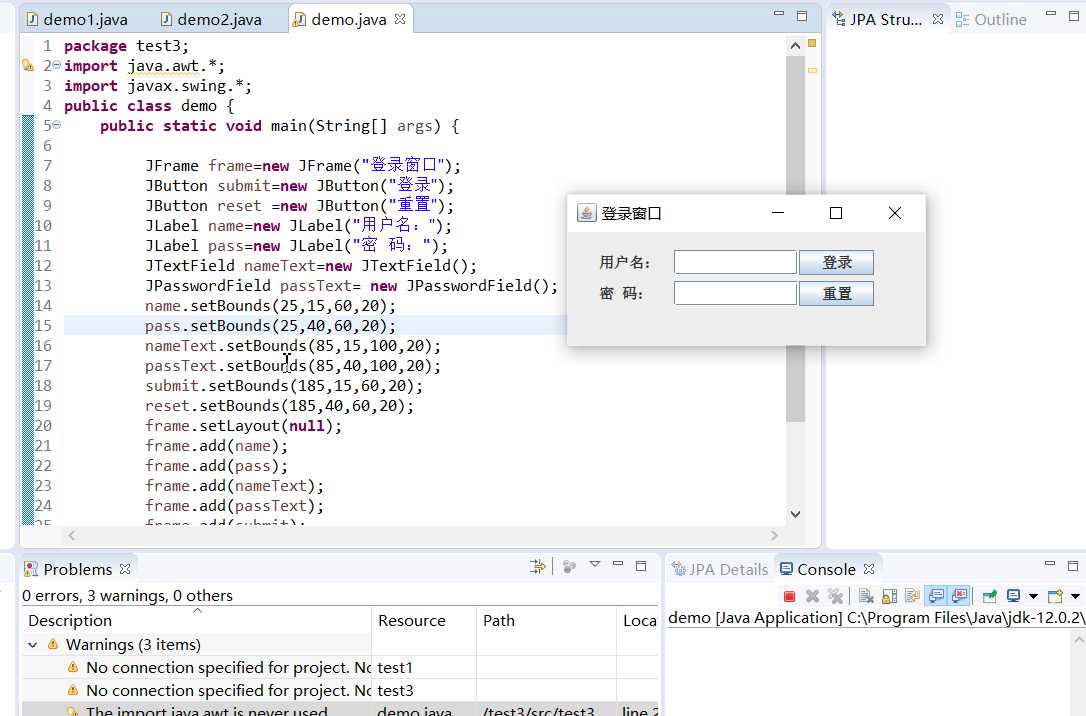
Task: Select test3 no-connection warning row
Action: tap(339, 690)
